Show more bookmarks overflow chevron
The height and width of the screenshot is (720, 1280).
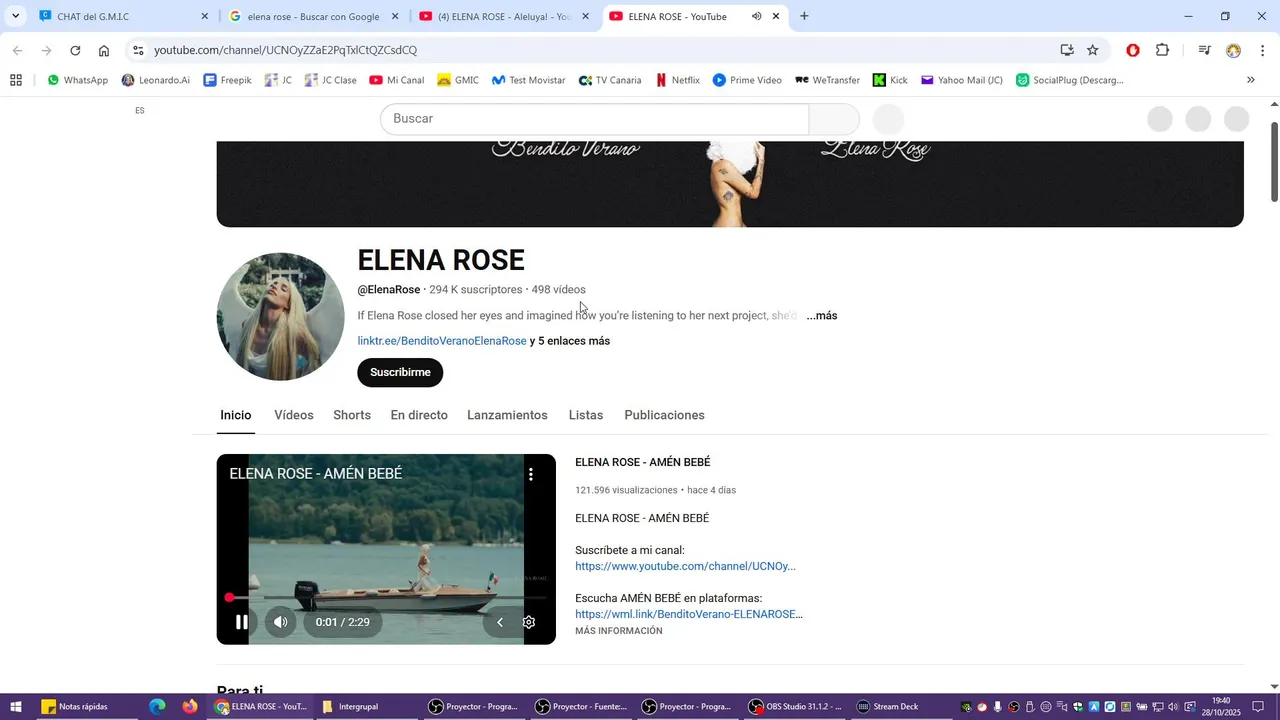pos(1250,80)
